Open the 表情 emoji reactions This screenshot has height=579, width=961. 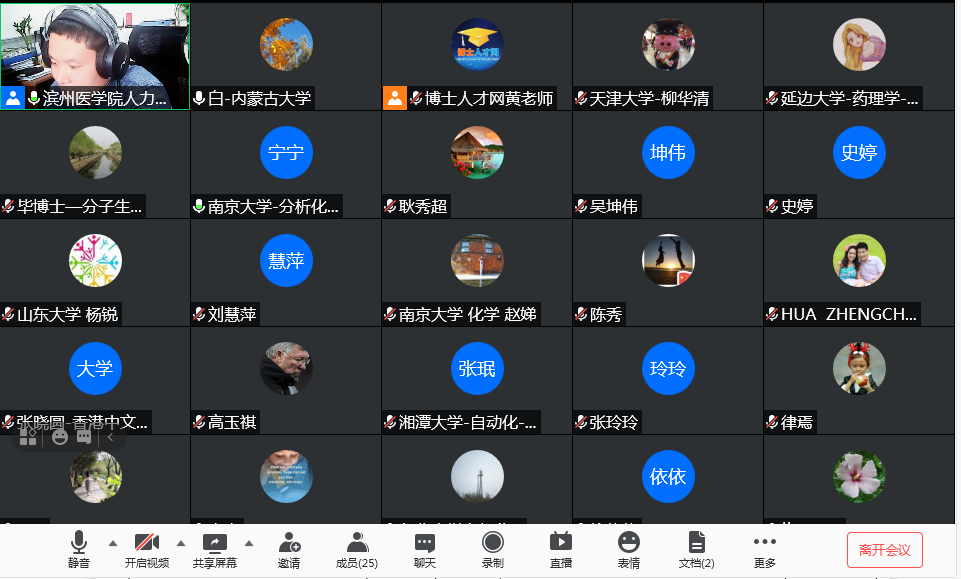pos(629,550)
